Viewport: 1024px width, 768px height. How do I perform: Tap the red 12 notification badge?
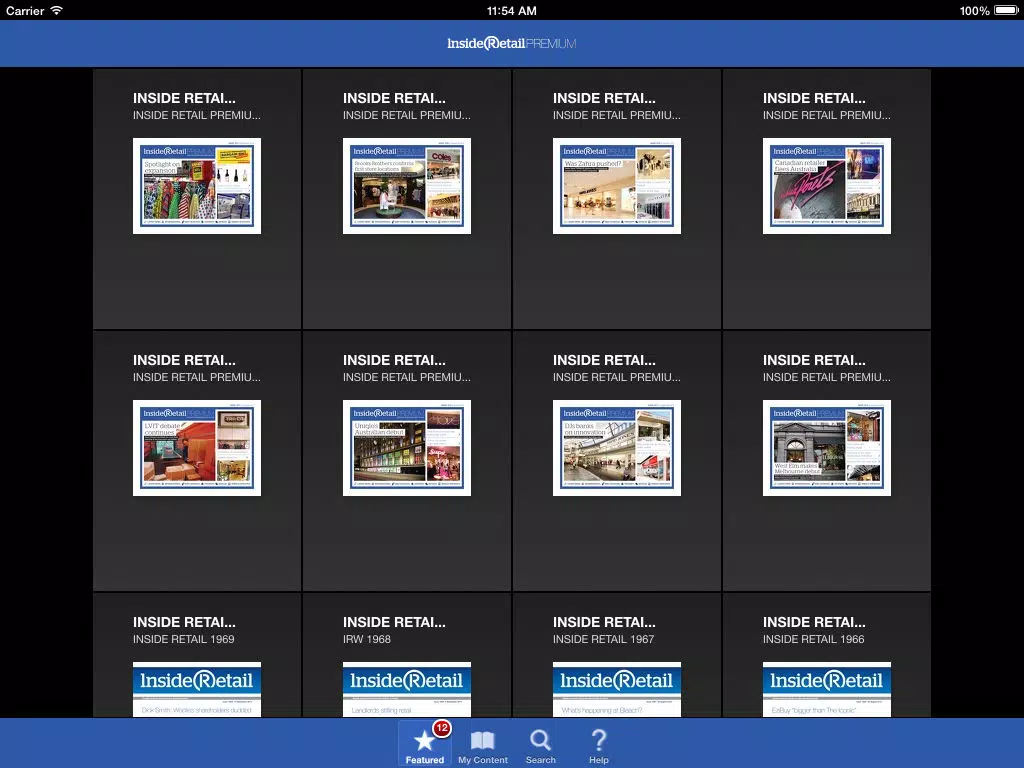coord(441,728)
